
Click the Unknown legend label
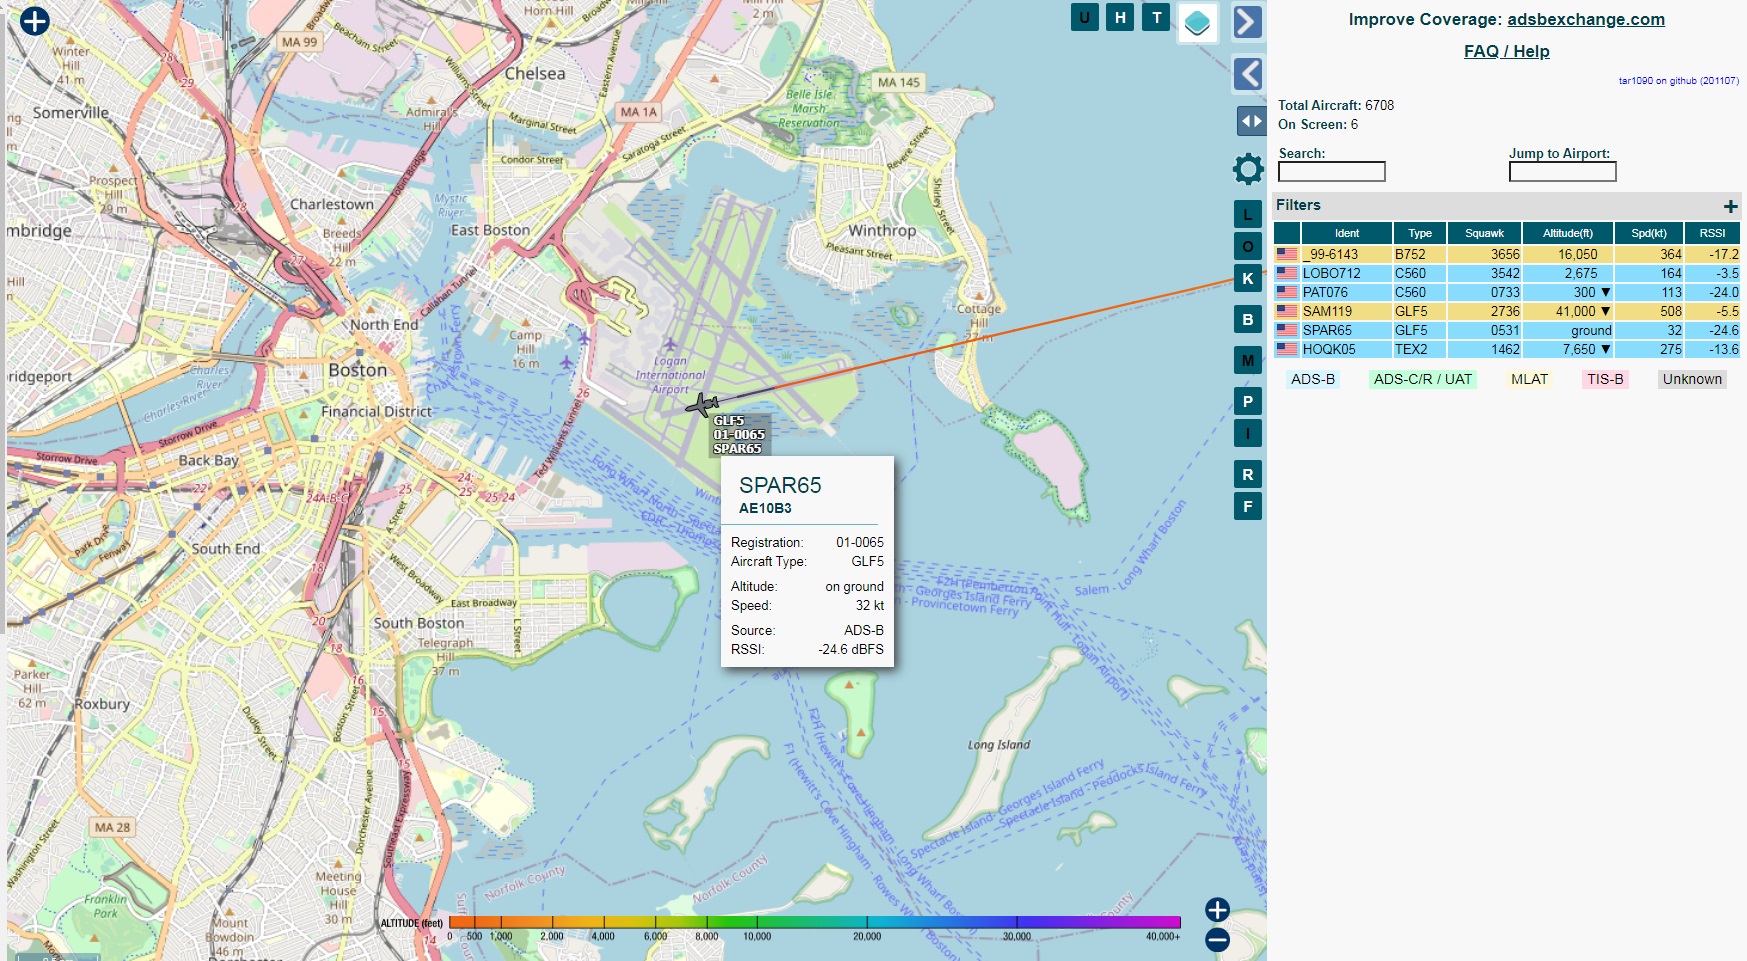[1692, 379]
